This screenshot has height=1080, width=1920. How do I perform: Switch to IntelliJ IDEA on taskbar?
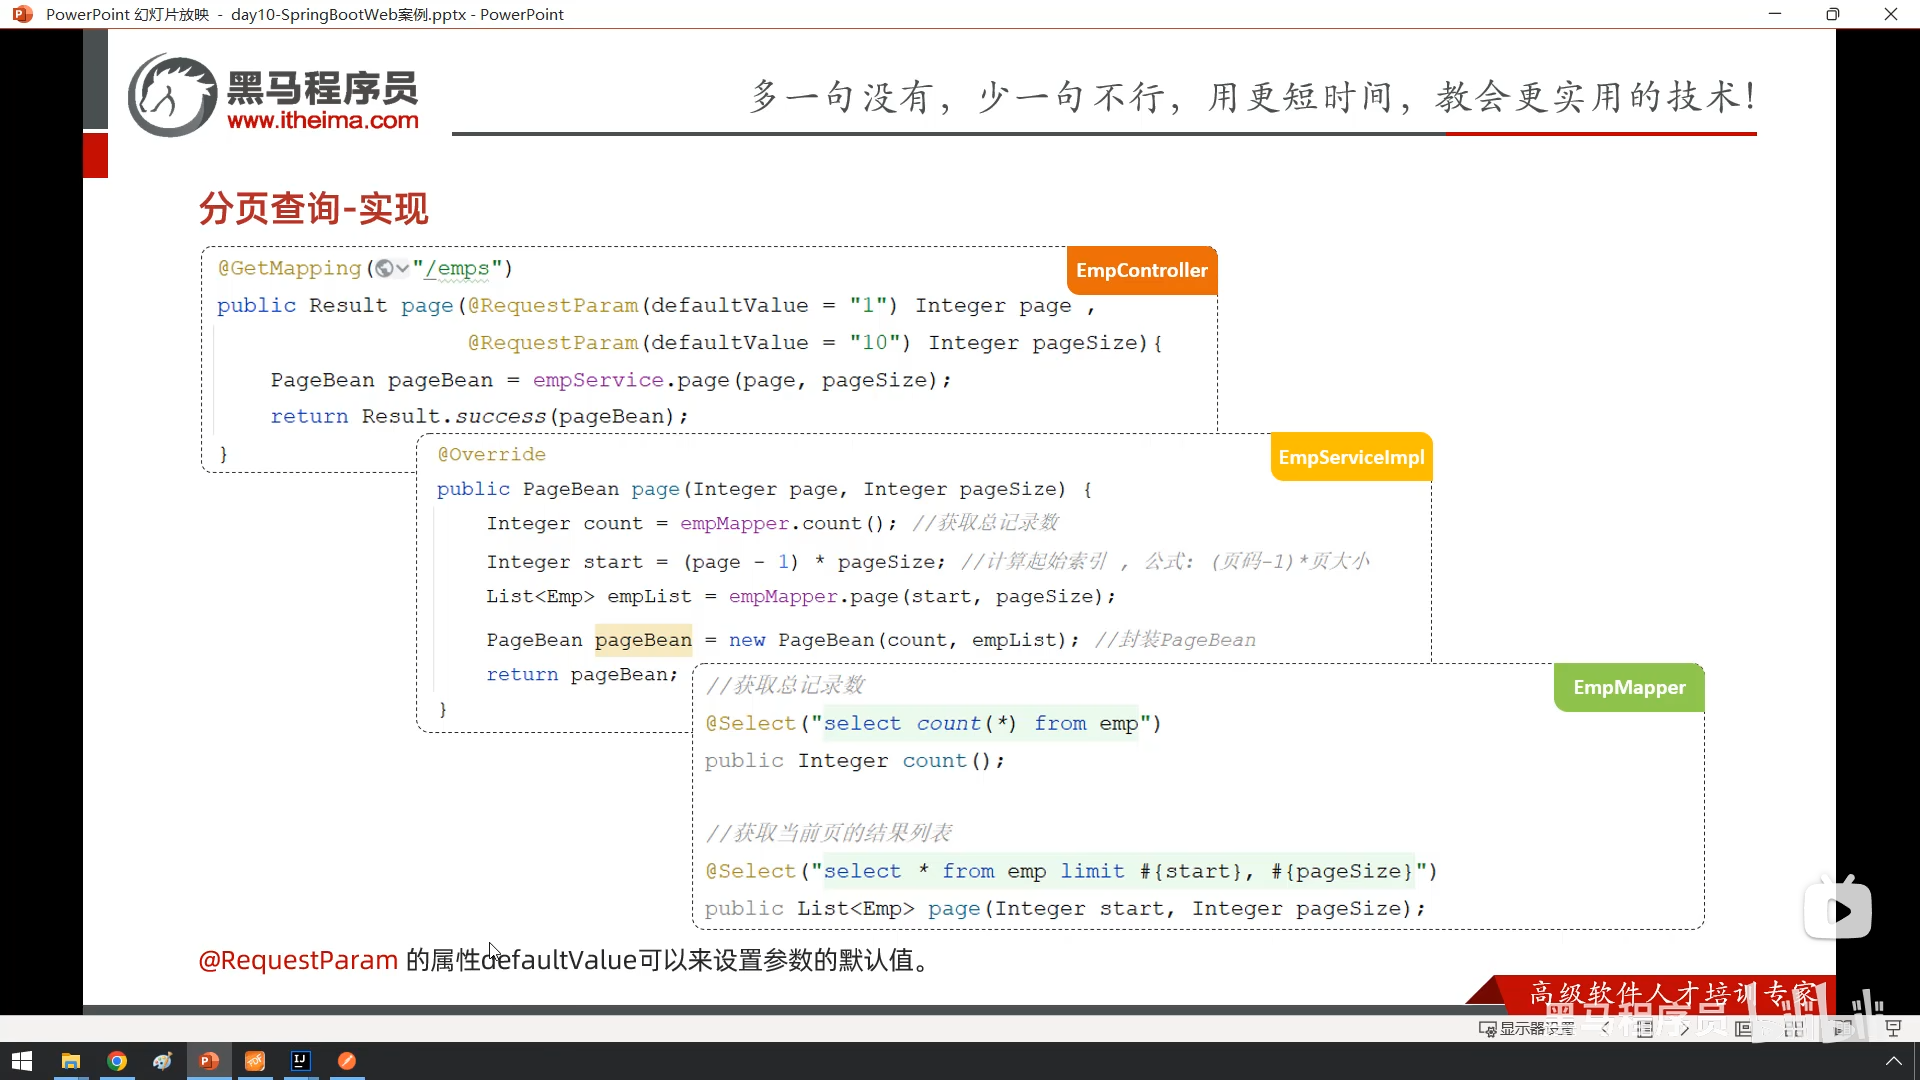point(301,1061)
